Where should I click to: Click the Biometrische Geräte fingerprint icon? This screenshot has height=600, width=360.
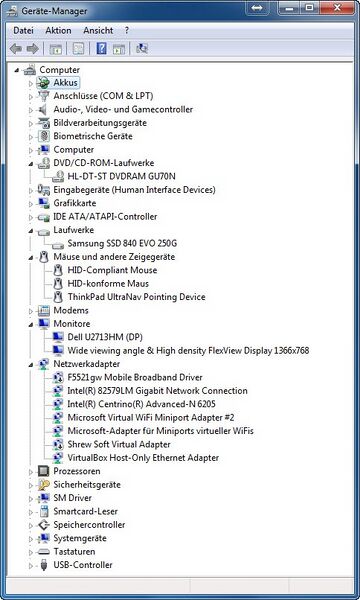click(x=44, y=136)
